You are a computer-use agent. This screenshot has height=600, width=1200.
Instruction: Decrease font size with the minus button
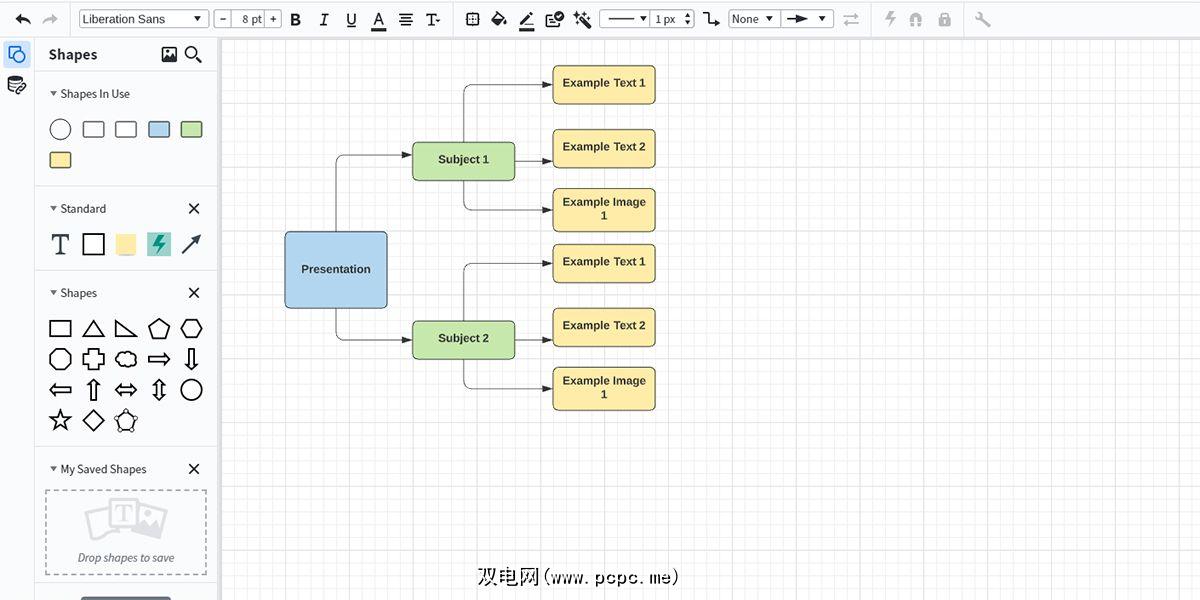point(223,19)
